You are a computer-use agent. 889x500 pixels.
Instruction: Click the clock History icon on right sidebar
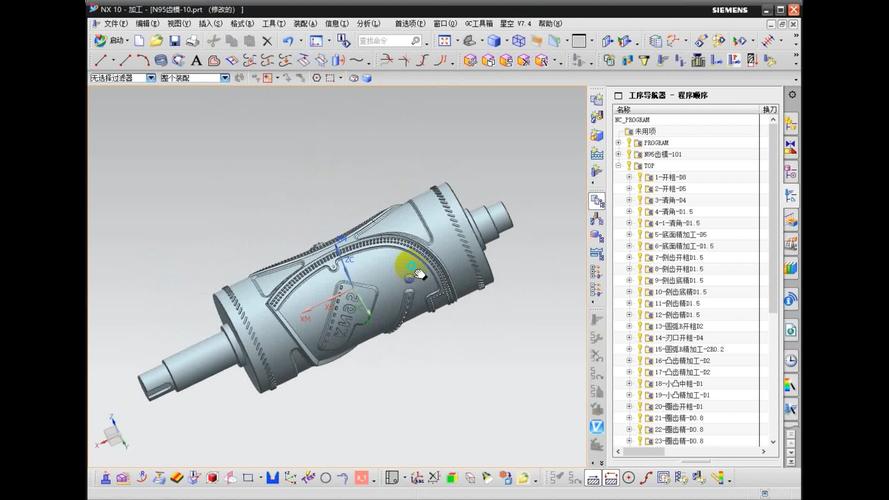click(x=791, y=361)
